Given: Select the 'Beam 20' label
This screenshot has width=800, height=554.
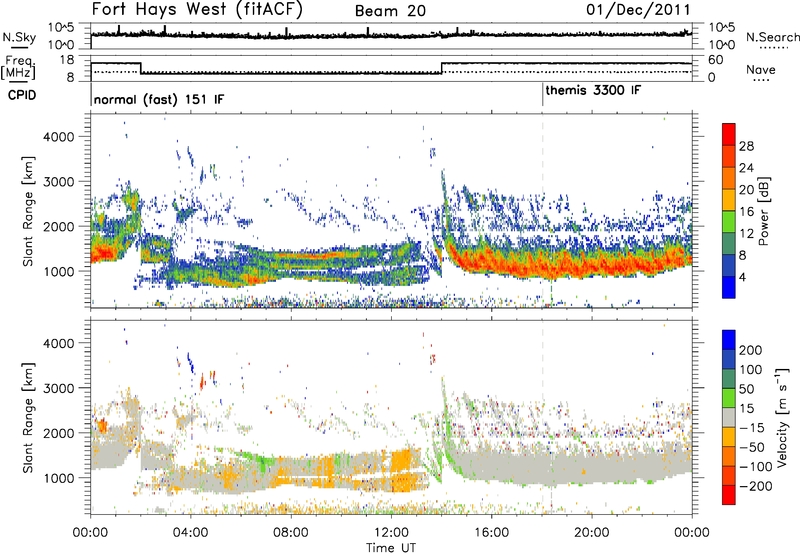Looking at the screenshot, I should pos(390,11).
